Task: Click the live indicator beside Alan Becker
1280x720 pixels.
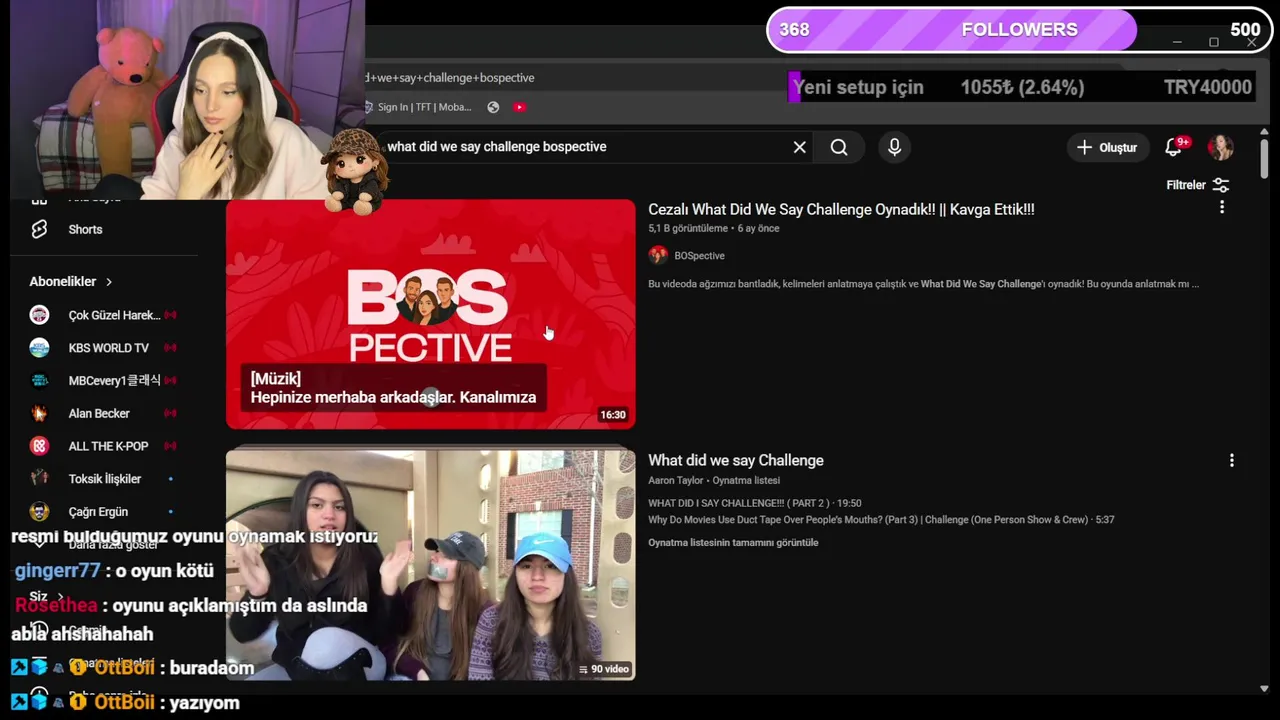Action: 170,413
